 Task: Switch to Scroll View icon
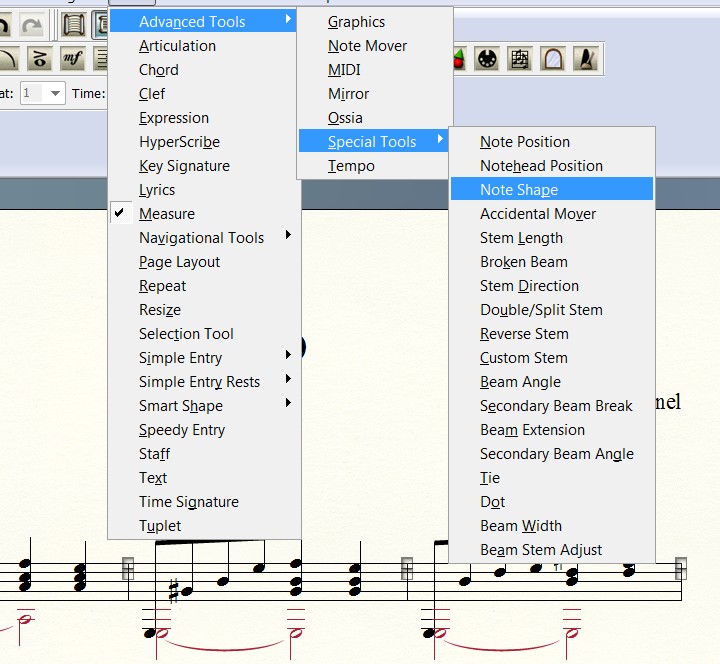[73, 24]
